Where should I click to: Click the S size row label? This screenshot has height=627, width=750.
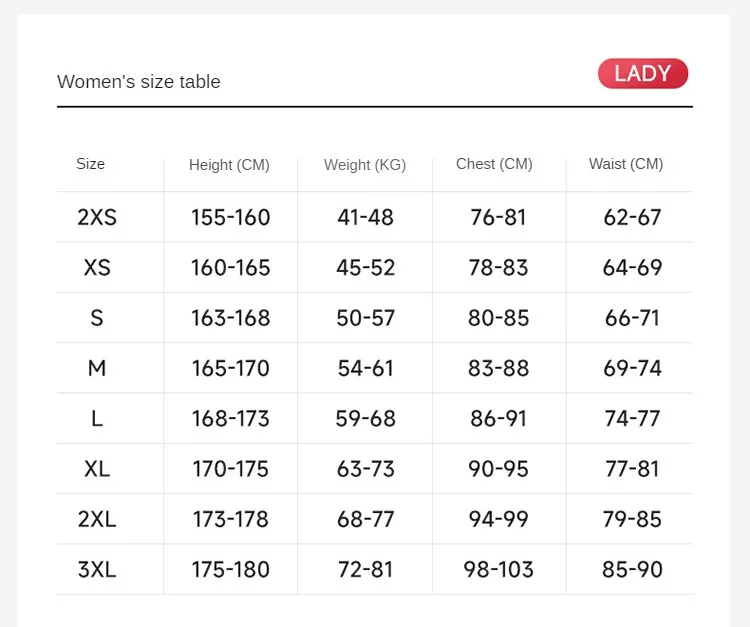tap(97, 318)
